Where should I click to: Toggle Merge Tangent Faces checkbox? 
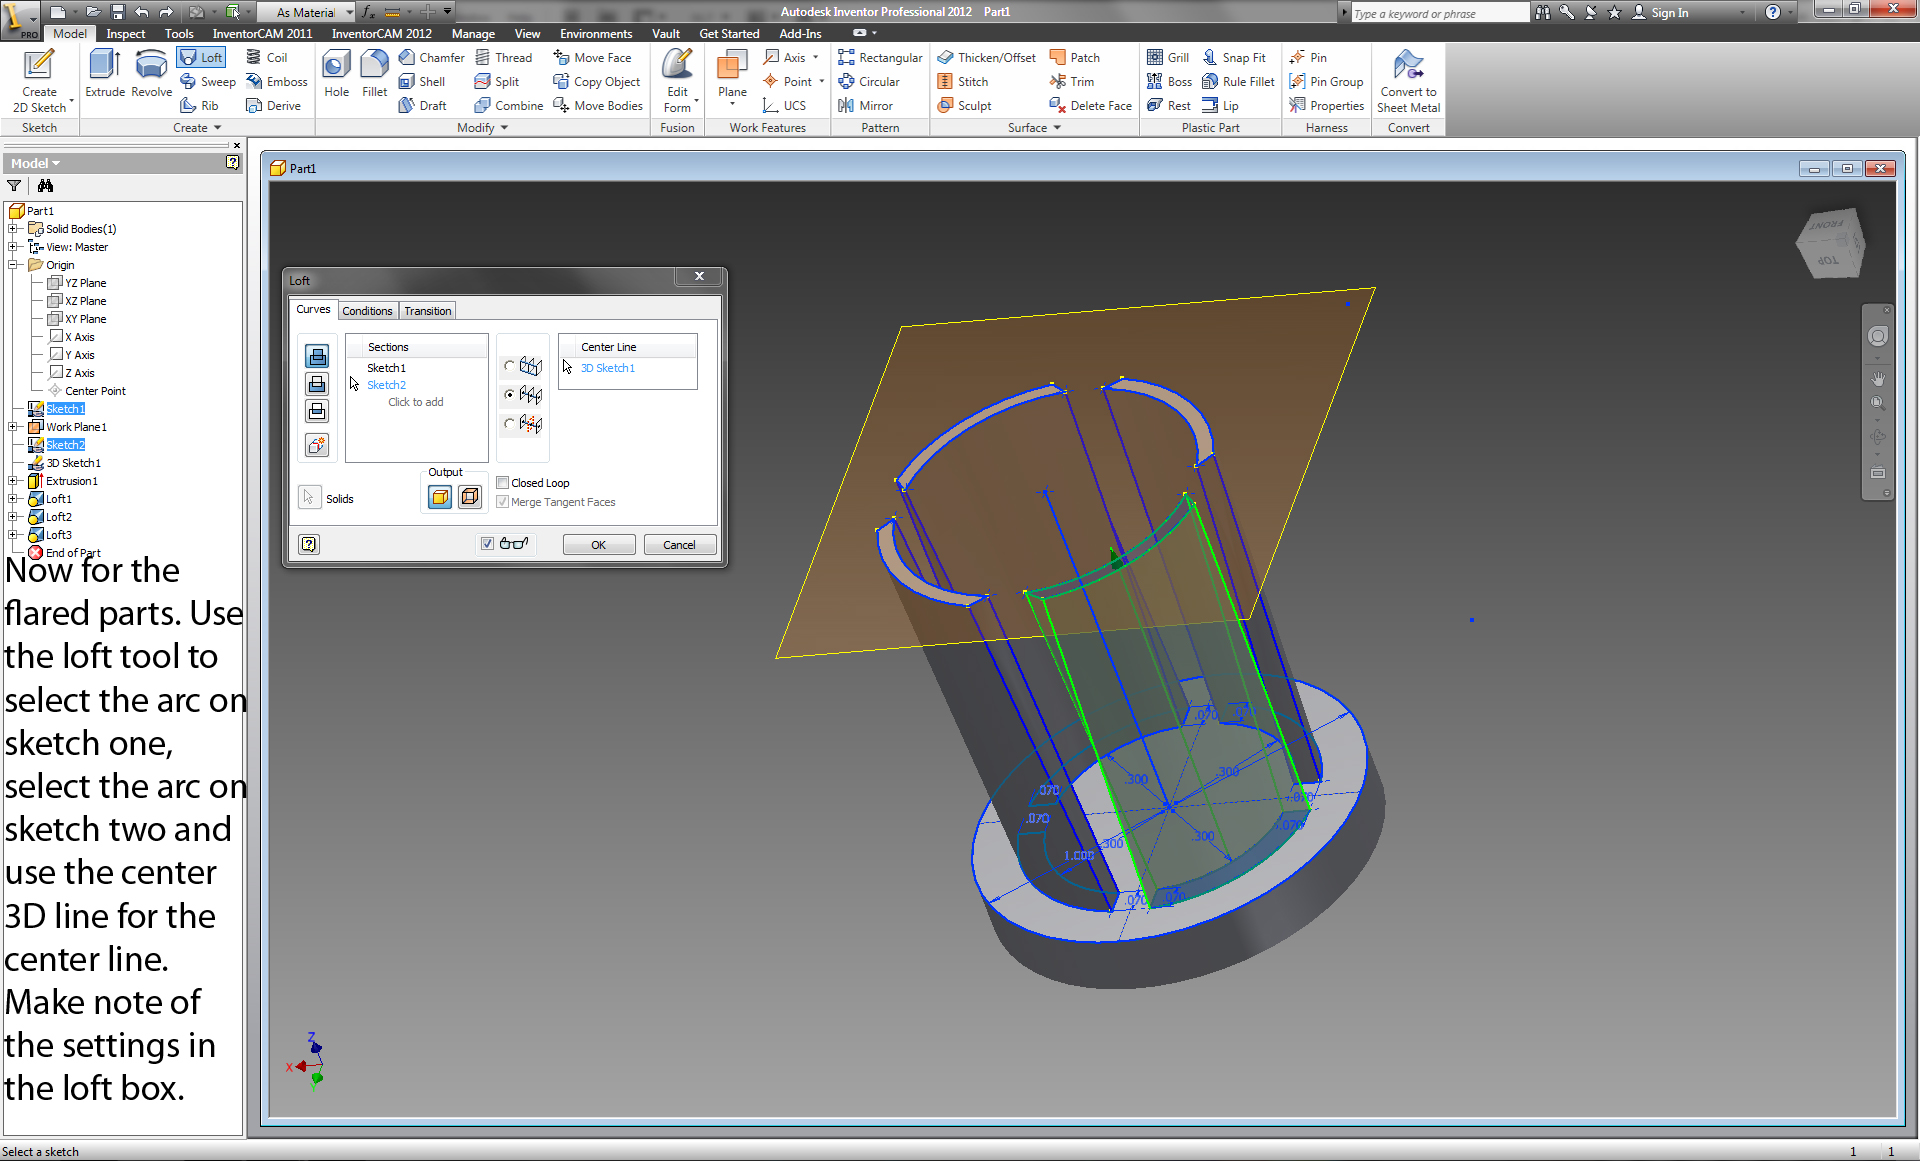click(x=503, y=502)
